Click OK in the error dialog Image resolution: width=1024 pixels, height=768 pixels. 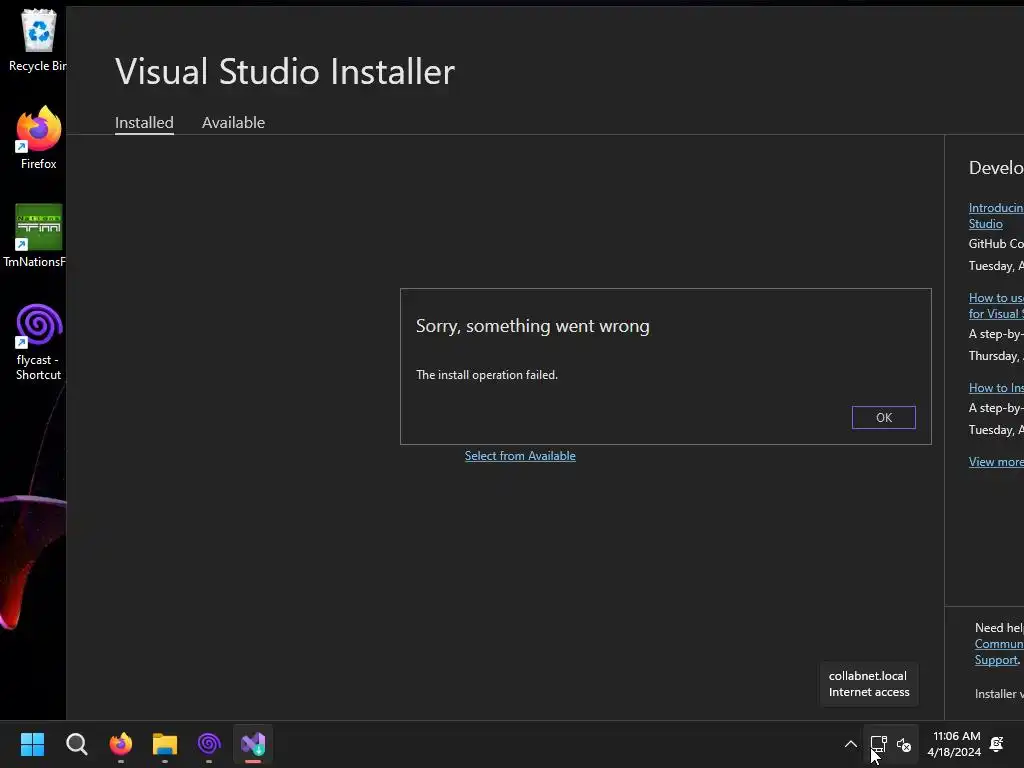coord(883,417)
